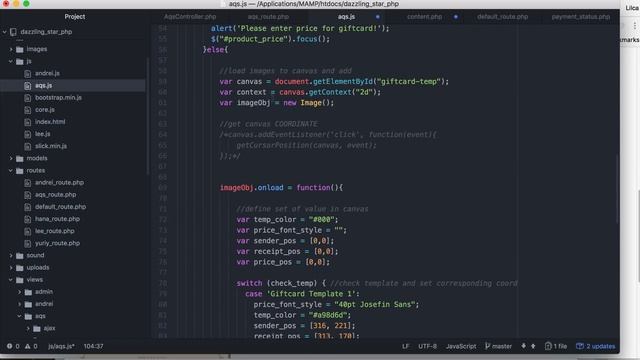Screen dimensions: 640x360
Task: Open andrei.js in the tree
Action: coord(47,73)
